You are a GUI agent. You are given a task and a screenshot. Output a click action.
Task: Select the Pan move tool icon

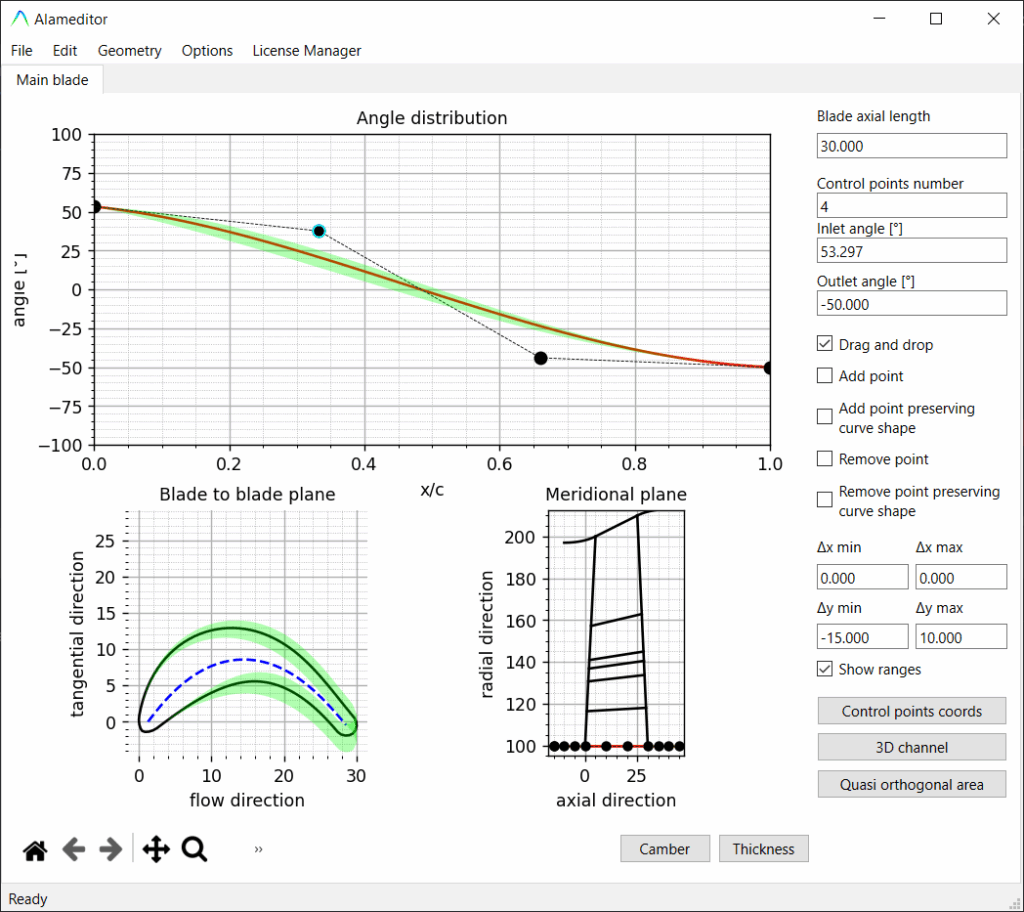tap(156, 850)
